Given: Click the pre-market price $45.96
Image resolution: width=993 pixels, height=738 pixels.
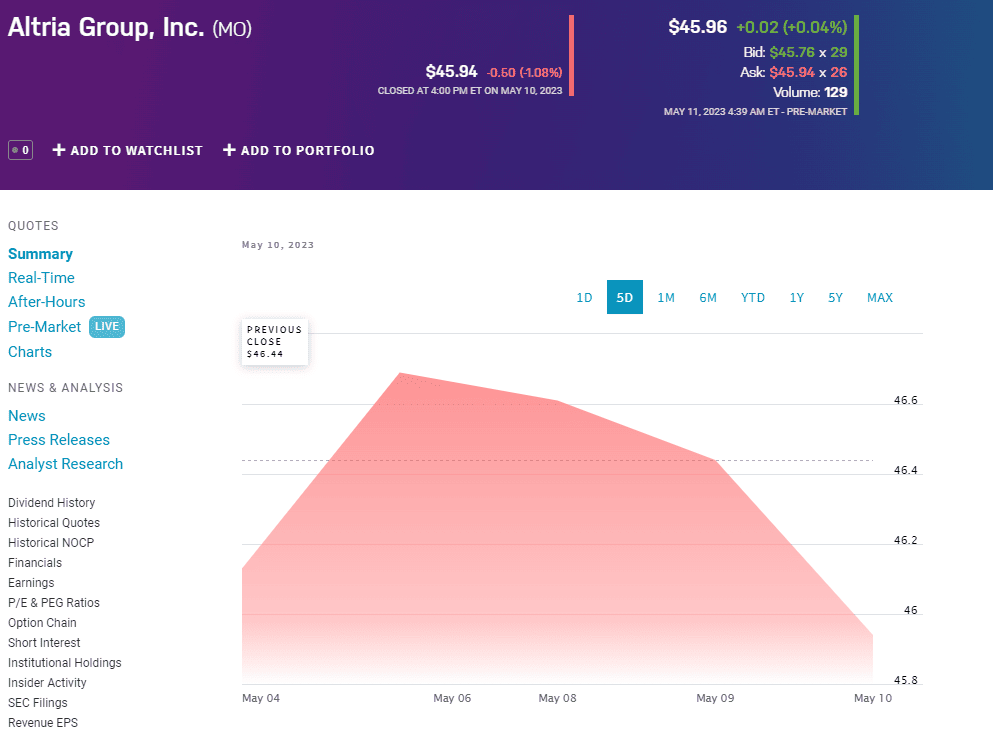Looking at the screenshot, I should point(697,27).
